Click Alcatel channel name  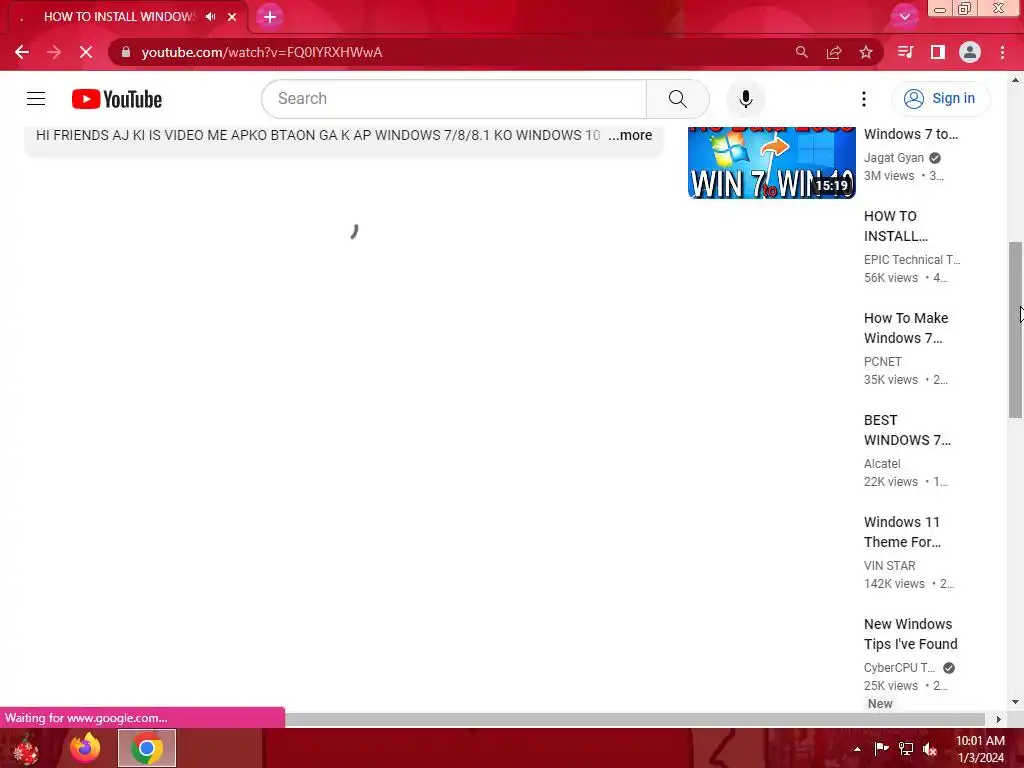882,463
